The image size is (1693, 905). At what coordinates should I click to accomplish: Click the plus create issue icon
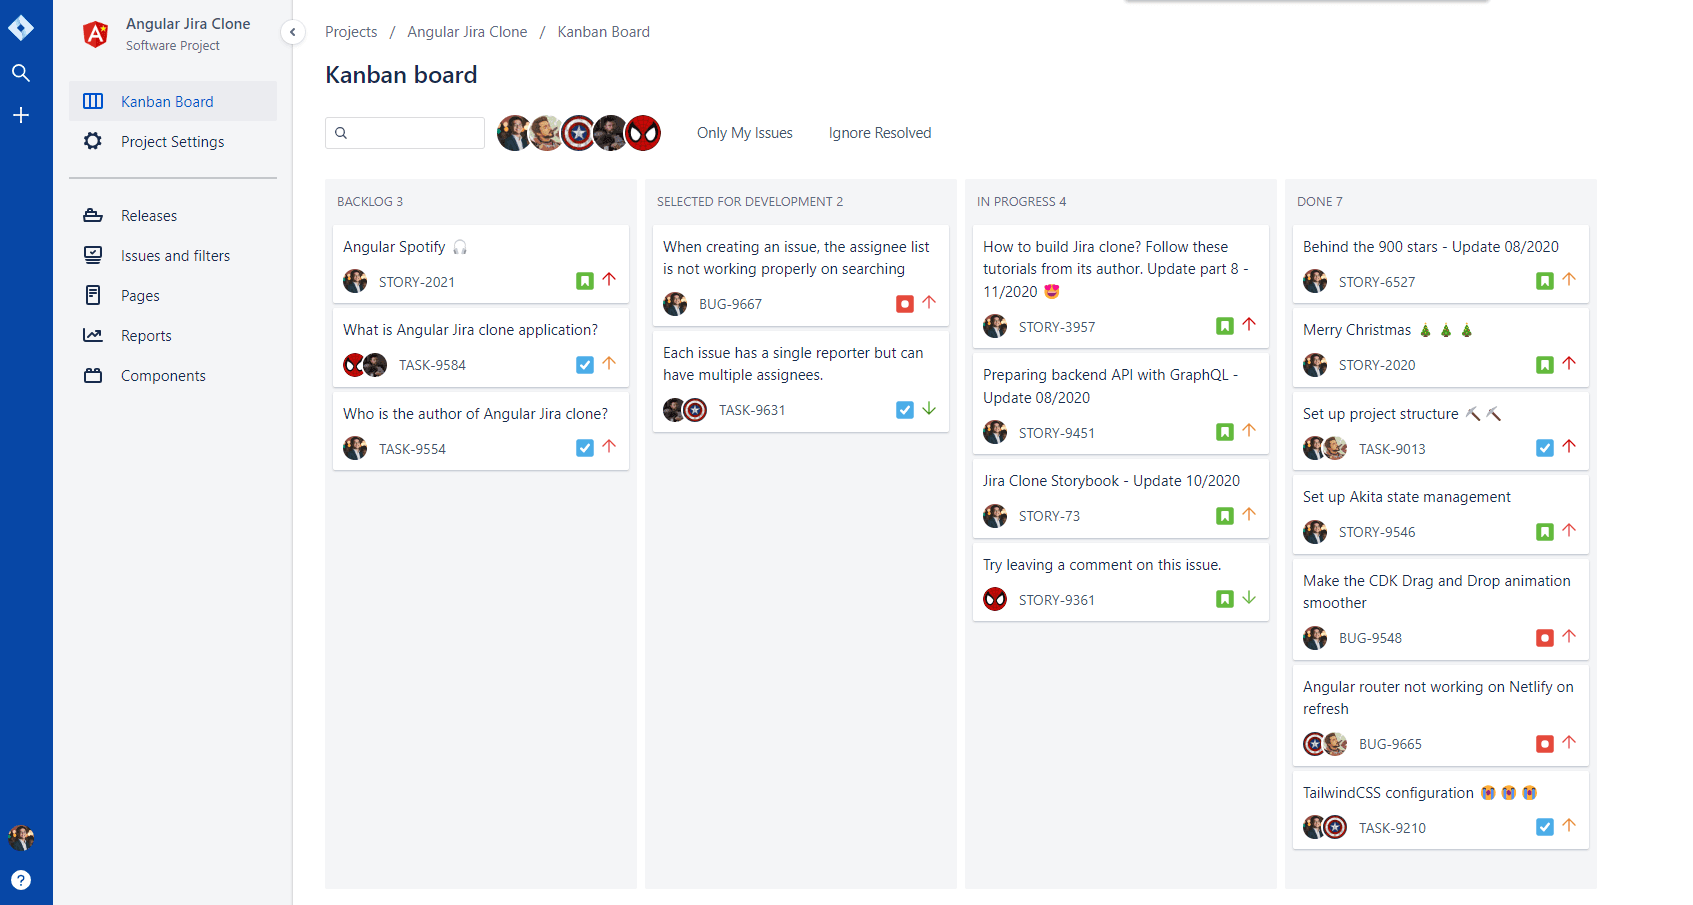[20, 115]
